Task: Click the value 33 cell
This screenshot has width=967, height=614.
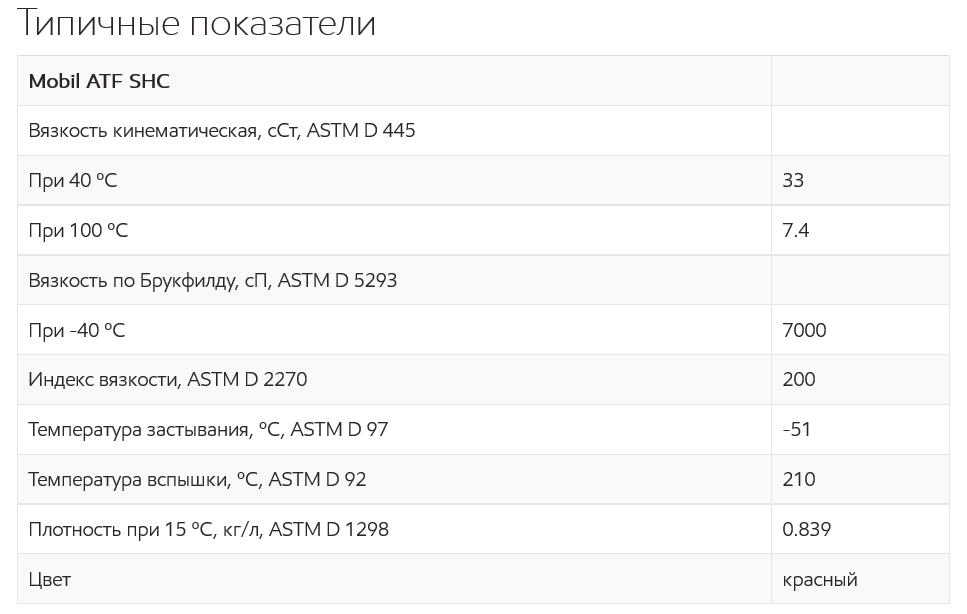Action: pyautogui.click(x=860, y=180)
